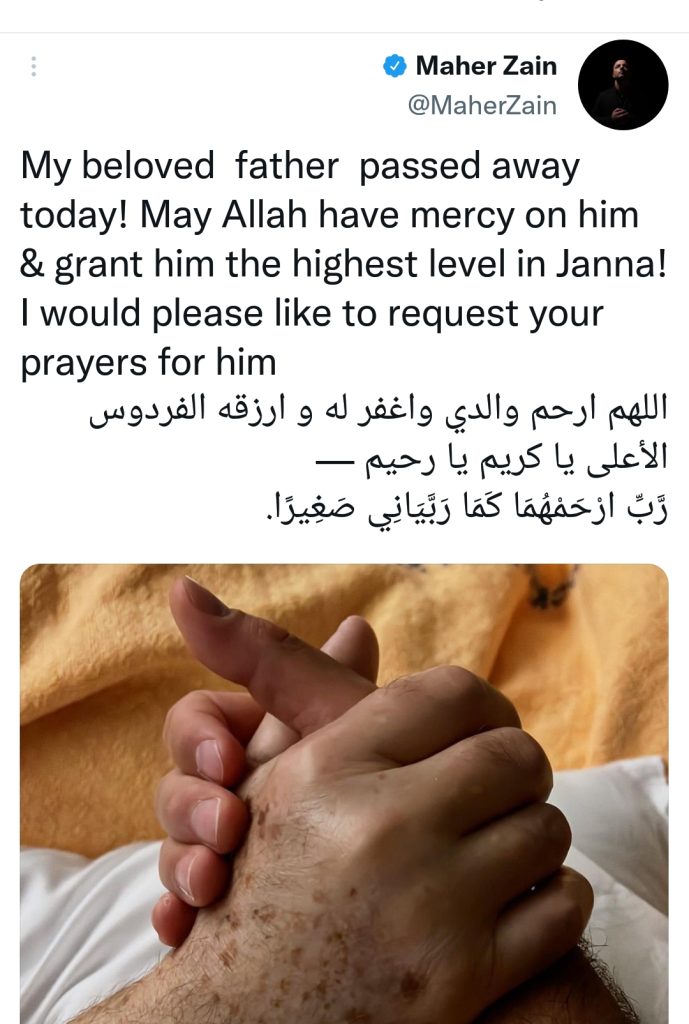The width and height of the screenshot is (689, 1024).
Task: Click the Maher Zain display name
Action: (x=486, y=66)
